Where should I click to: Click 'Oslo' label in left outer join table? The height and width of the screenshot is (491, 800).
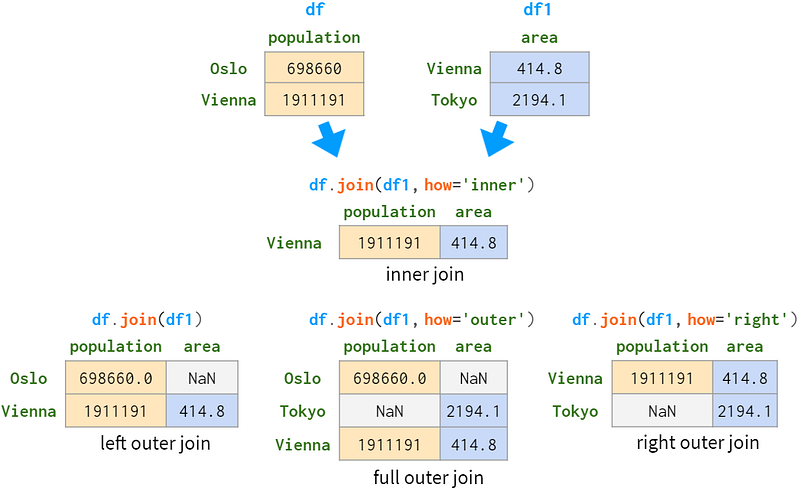(29, 378)
